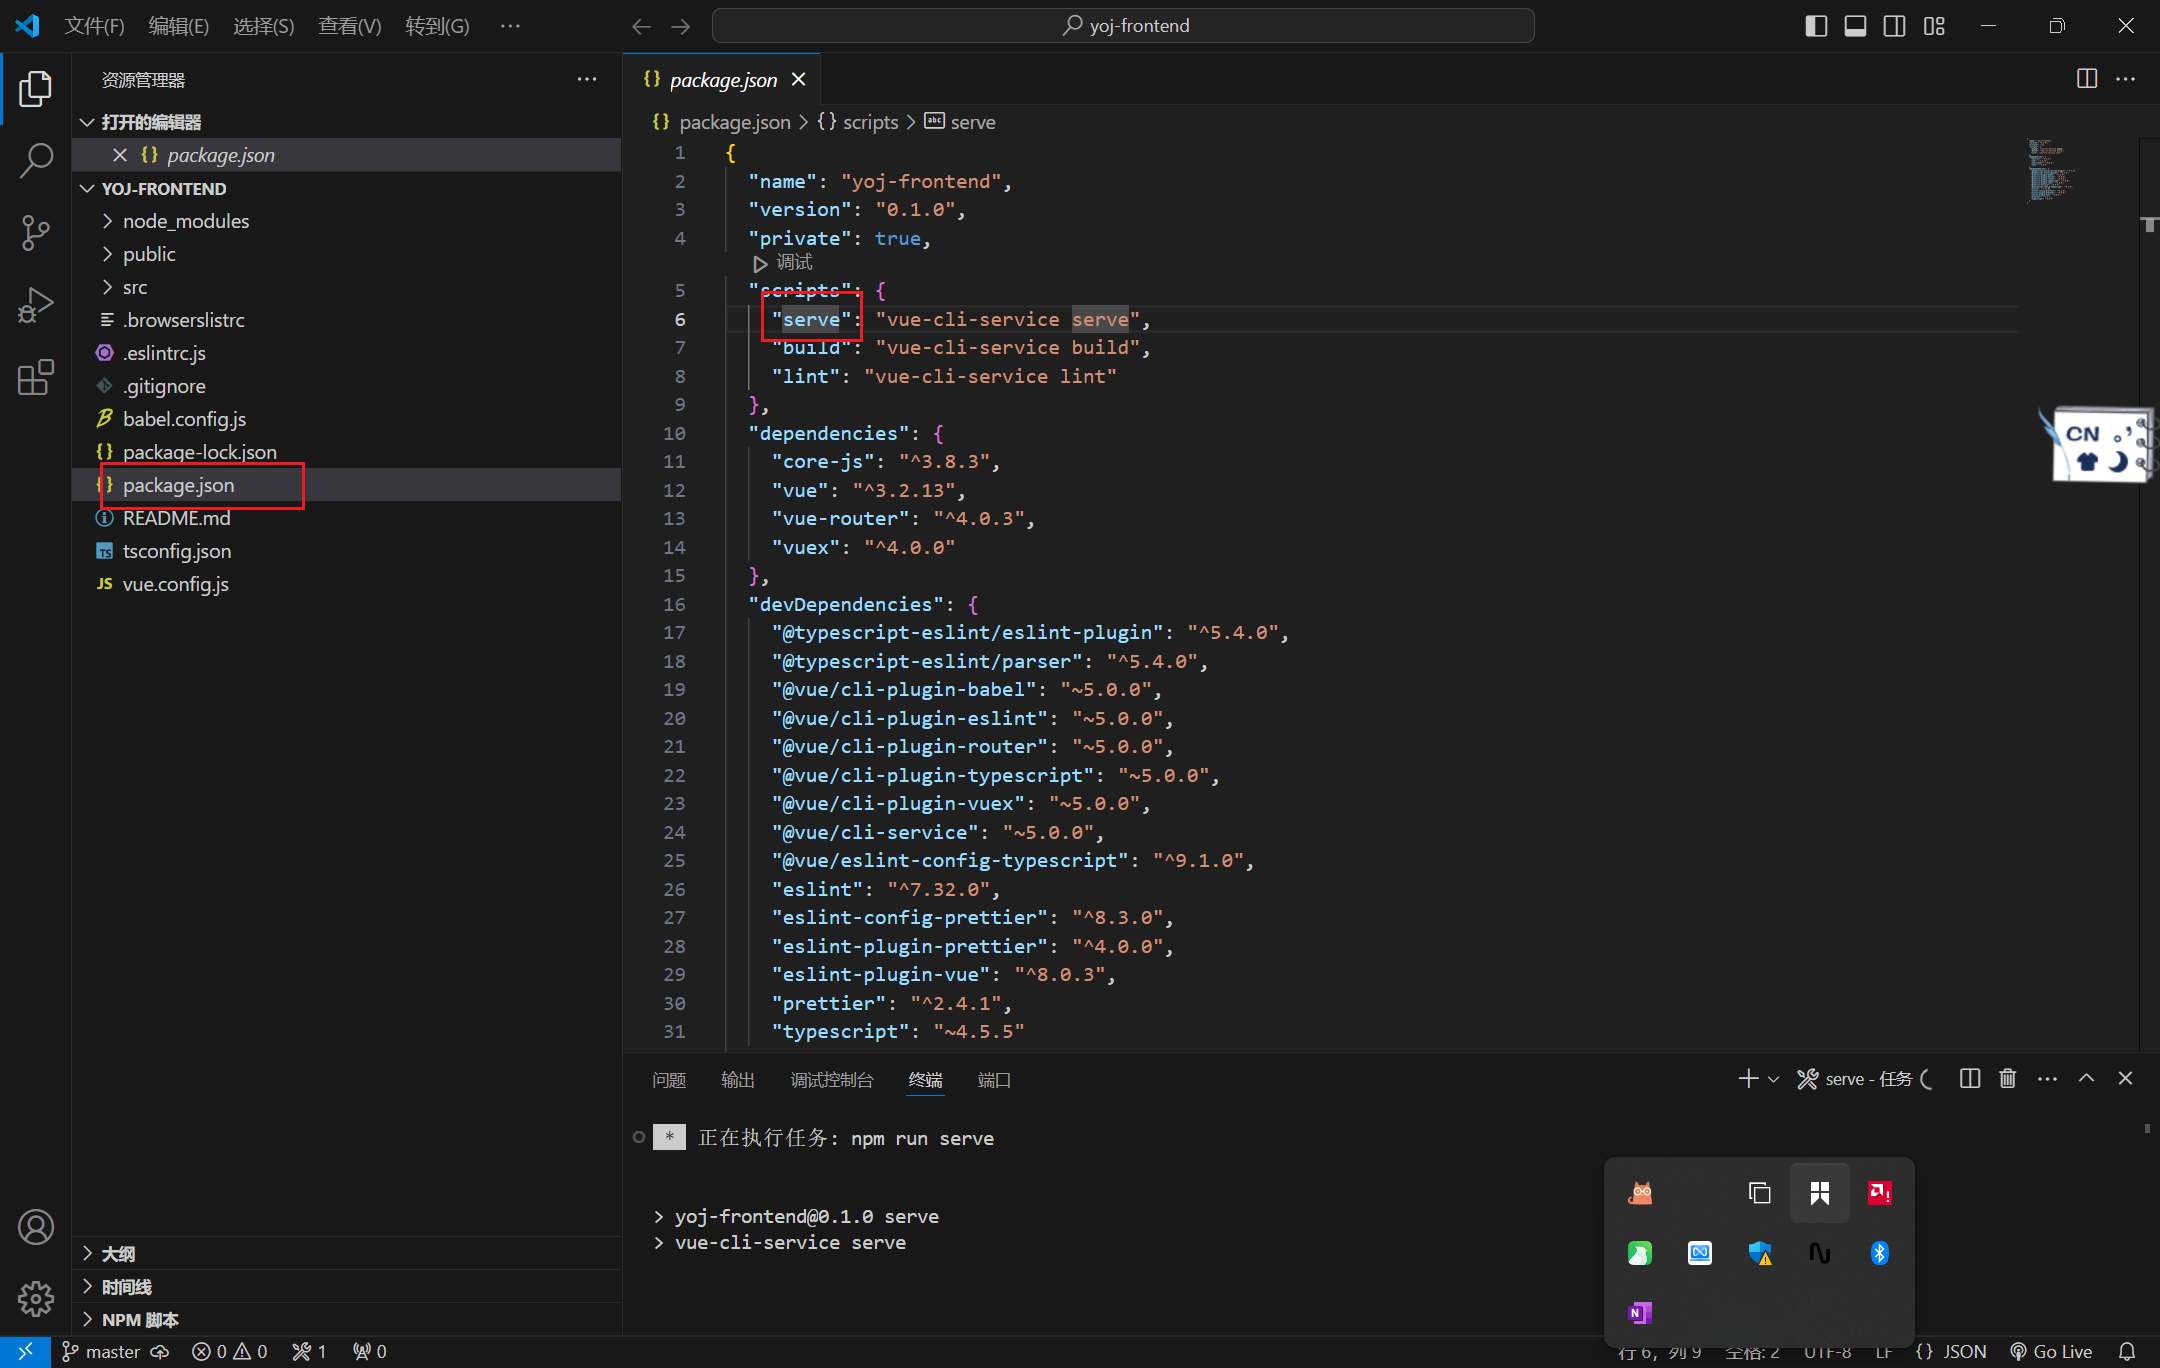Add a new terminal with plus icon
The width and height of the screenshot is (2160, 1368).
[x=1748, y=1079]
